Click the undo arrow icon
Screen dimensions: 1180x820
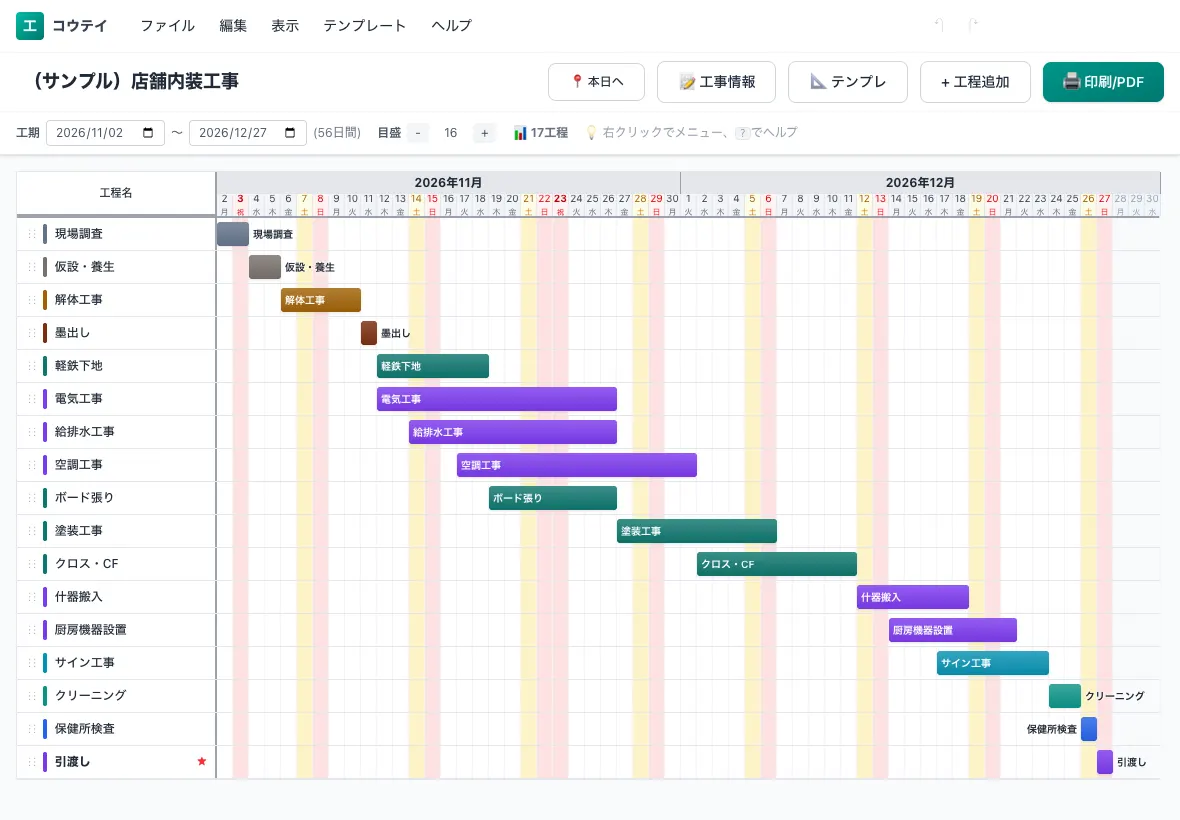pos(939,25)
